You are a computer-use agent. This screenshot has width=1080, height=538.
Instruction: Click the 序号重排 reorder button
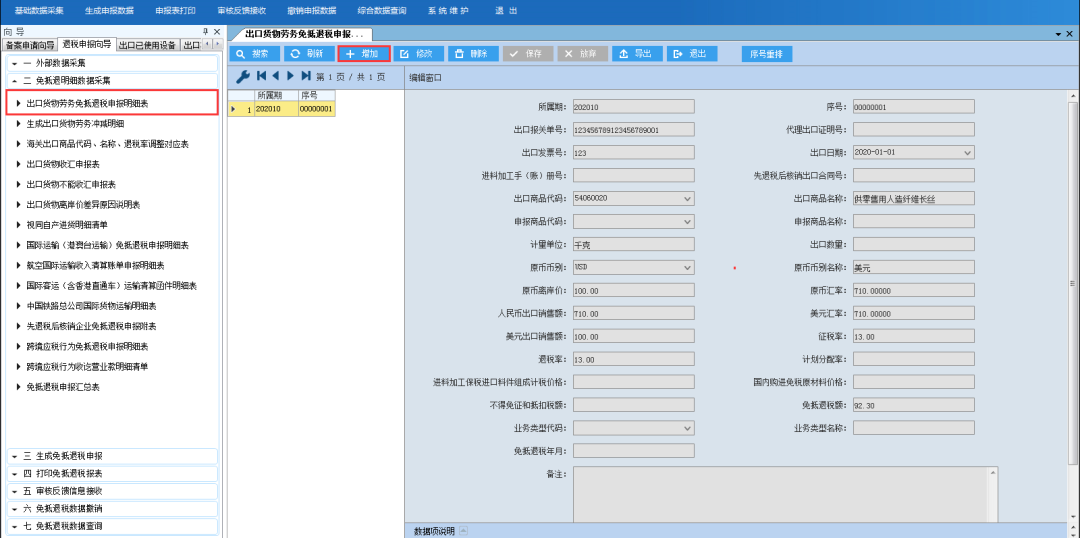tap(766, 54)
